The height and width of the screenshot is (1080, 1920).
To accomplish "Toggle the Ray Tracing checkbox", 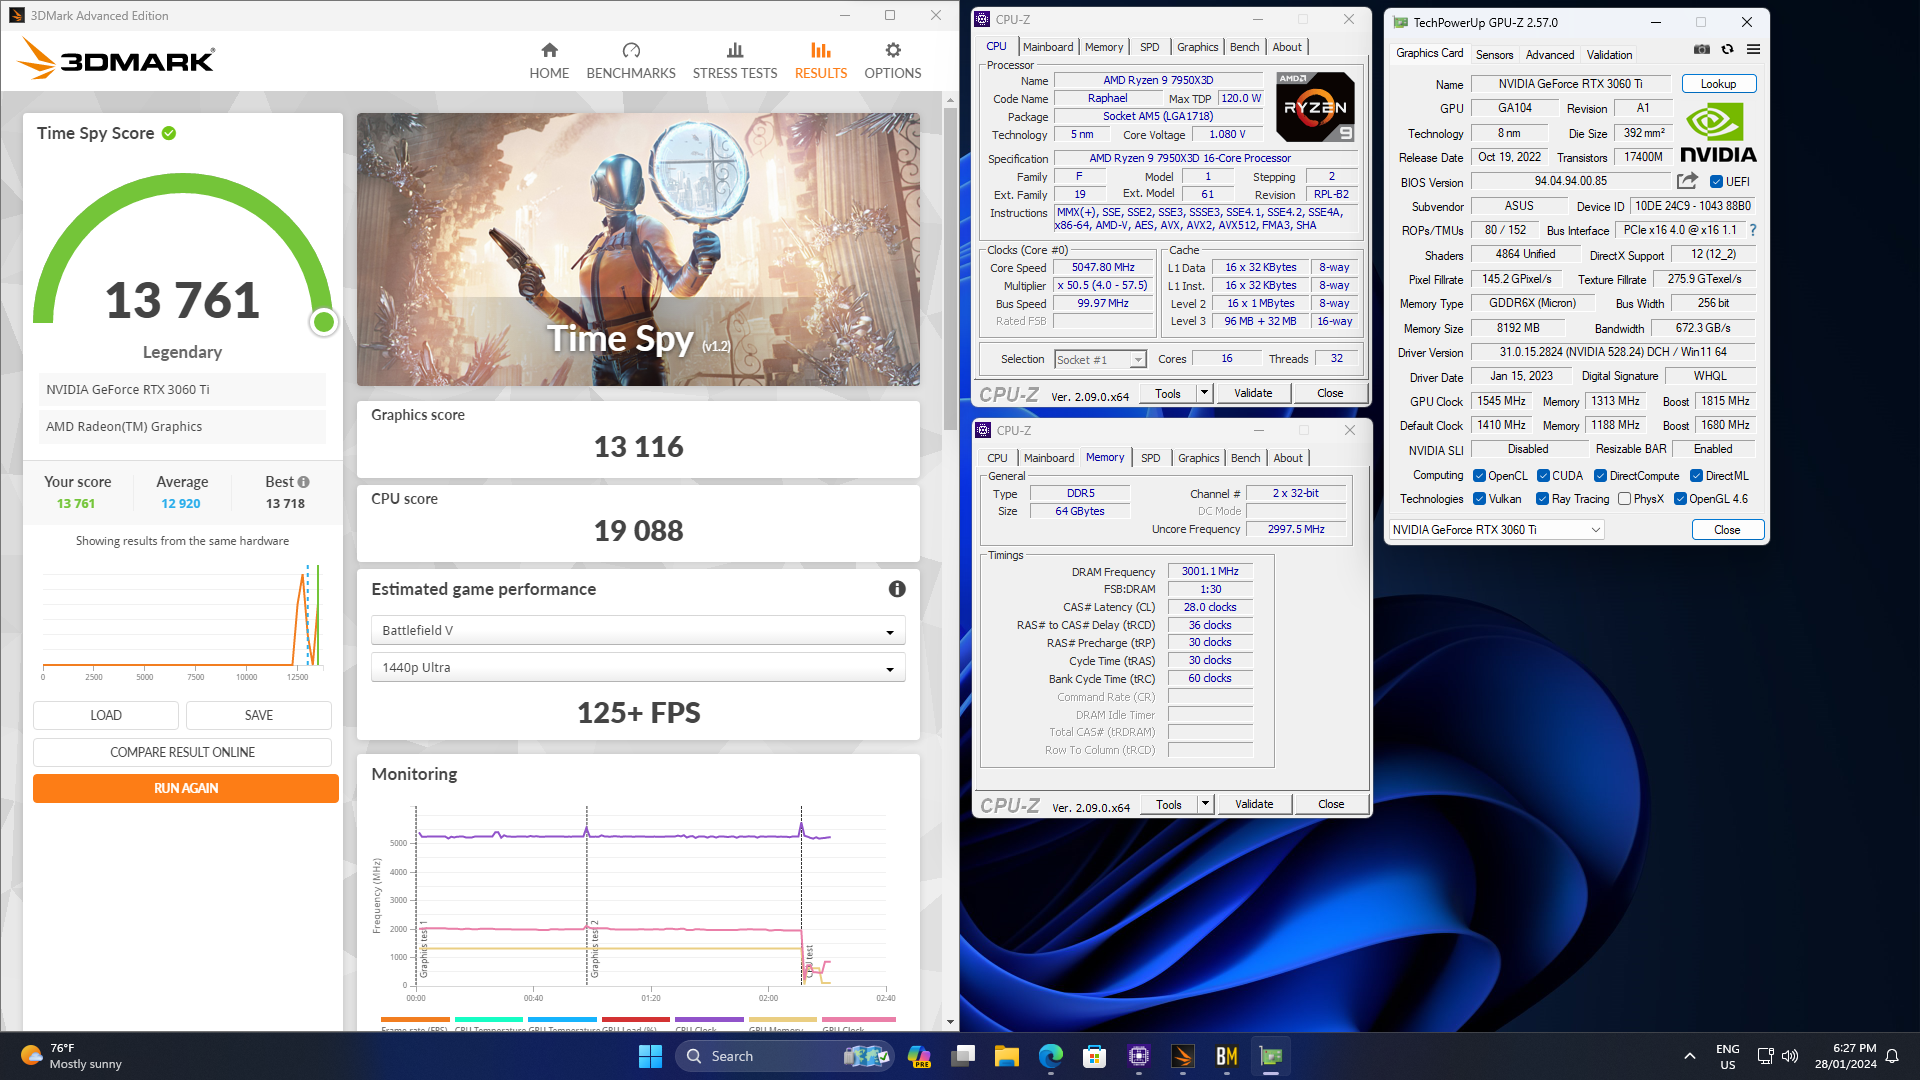I will coord(1542,499).
